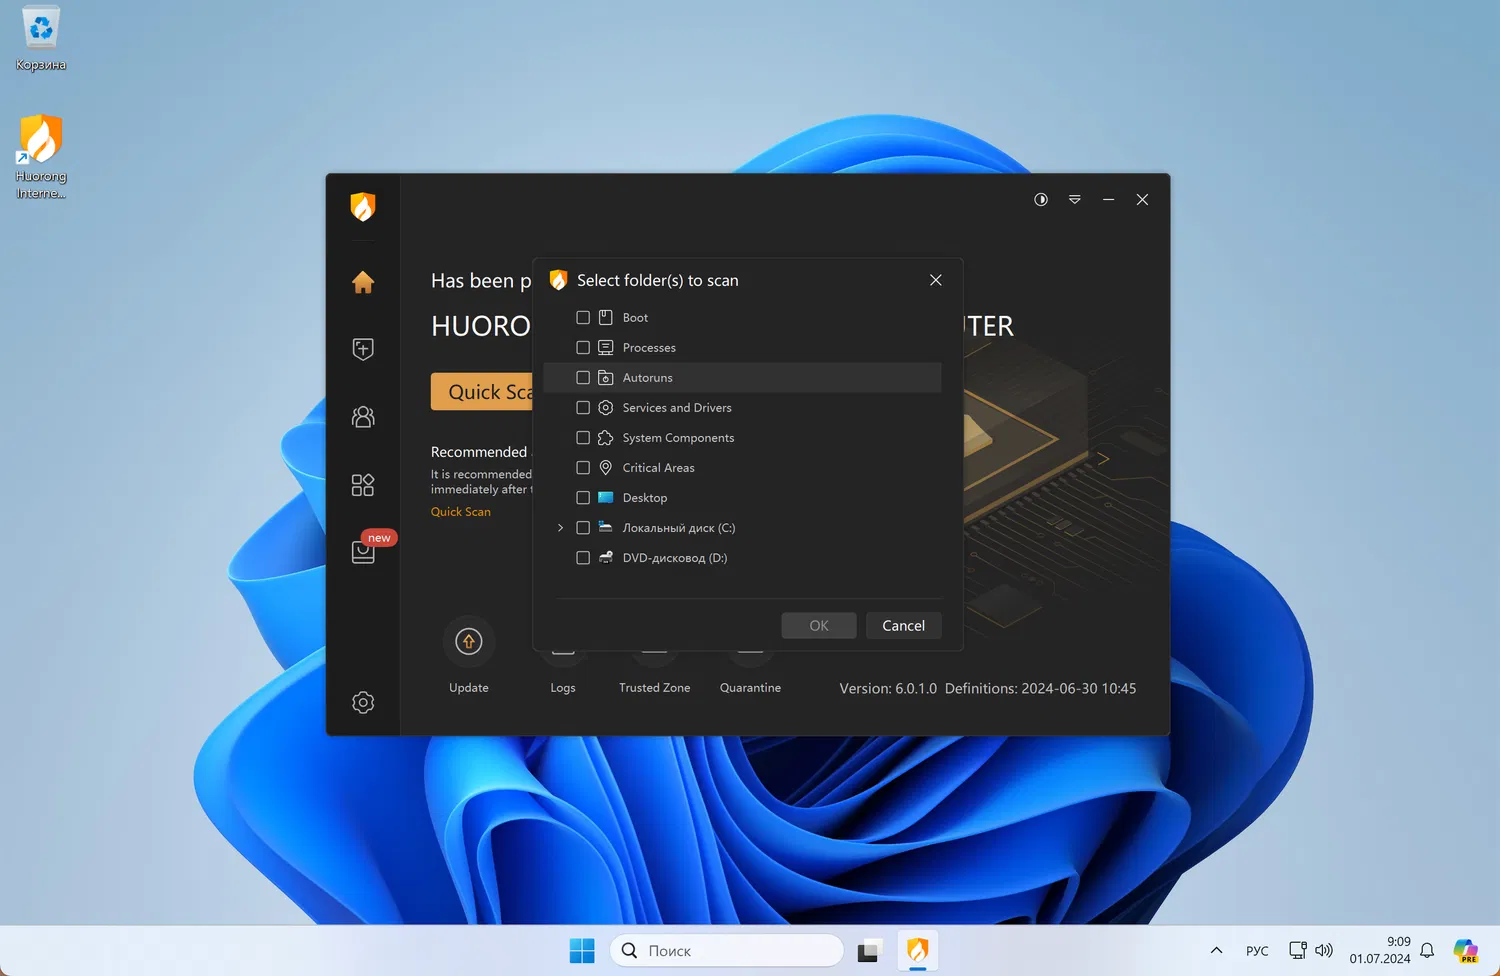The image size is (1500, 976).
Task: Select the Services and Drivers label
Action: coord(677,408)
